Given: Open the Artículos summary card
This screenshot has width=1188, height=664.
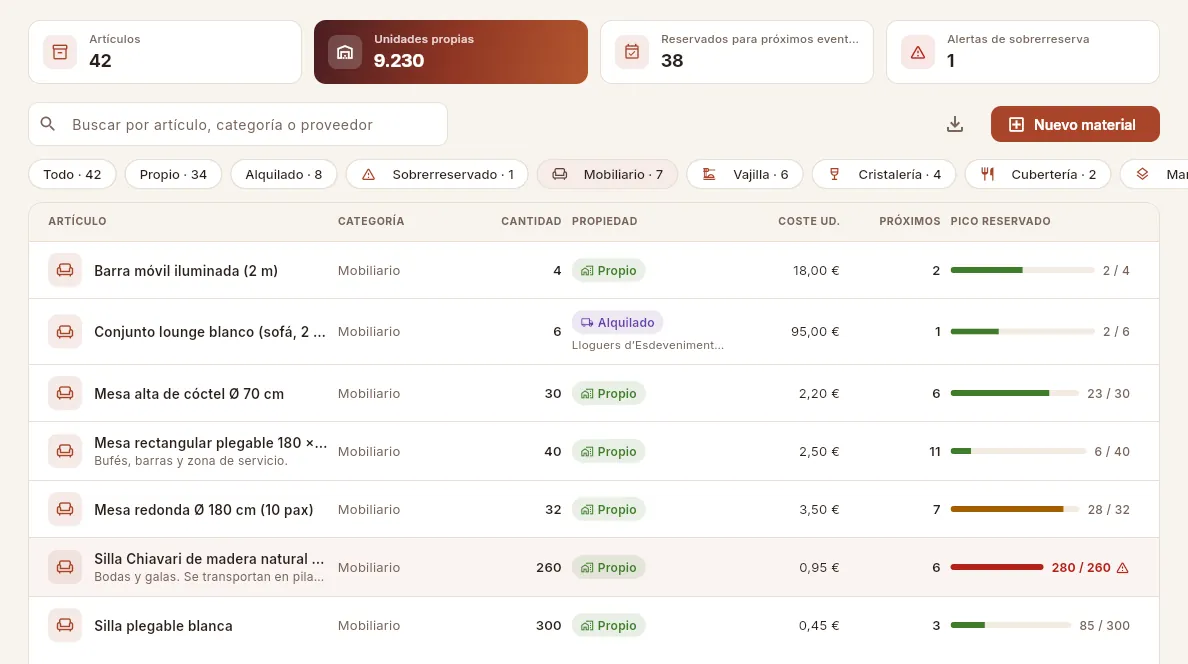Looking at the screenshot, I should (x=165, y=52).
